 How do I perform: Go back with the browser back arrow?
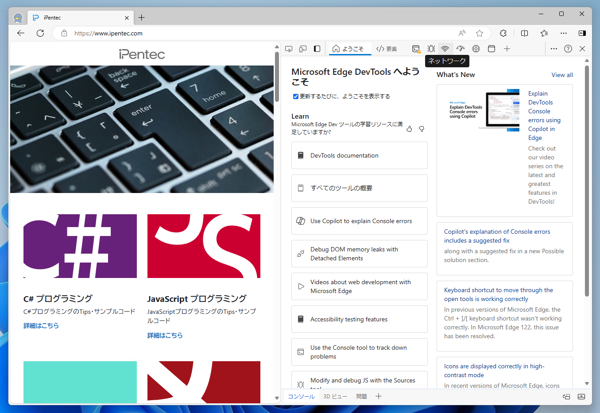click(21, 33)
